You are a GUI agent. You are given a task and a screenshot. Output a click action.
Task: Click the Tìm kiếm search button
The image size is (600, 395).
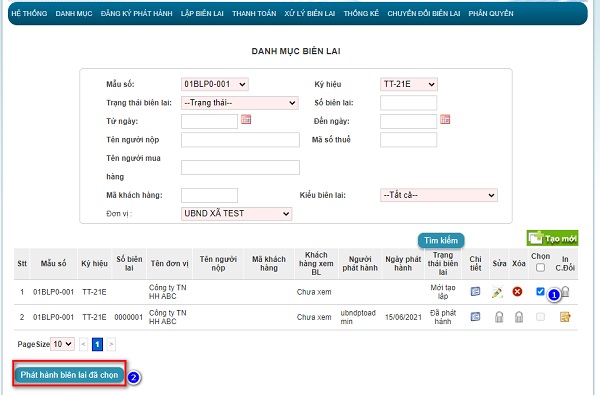coord(441,240)
